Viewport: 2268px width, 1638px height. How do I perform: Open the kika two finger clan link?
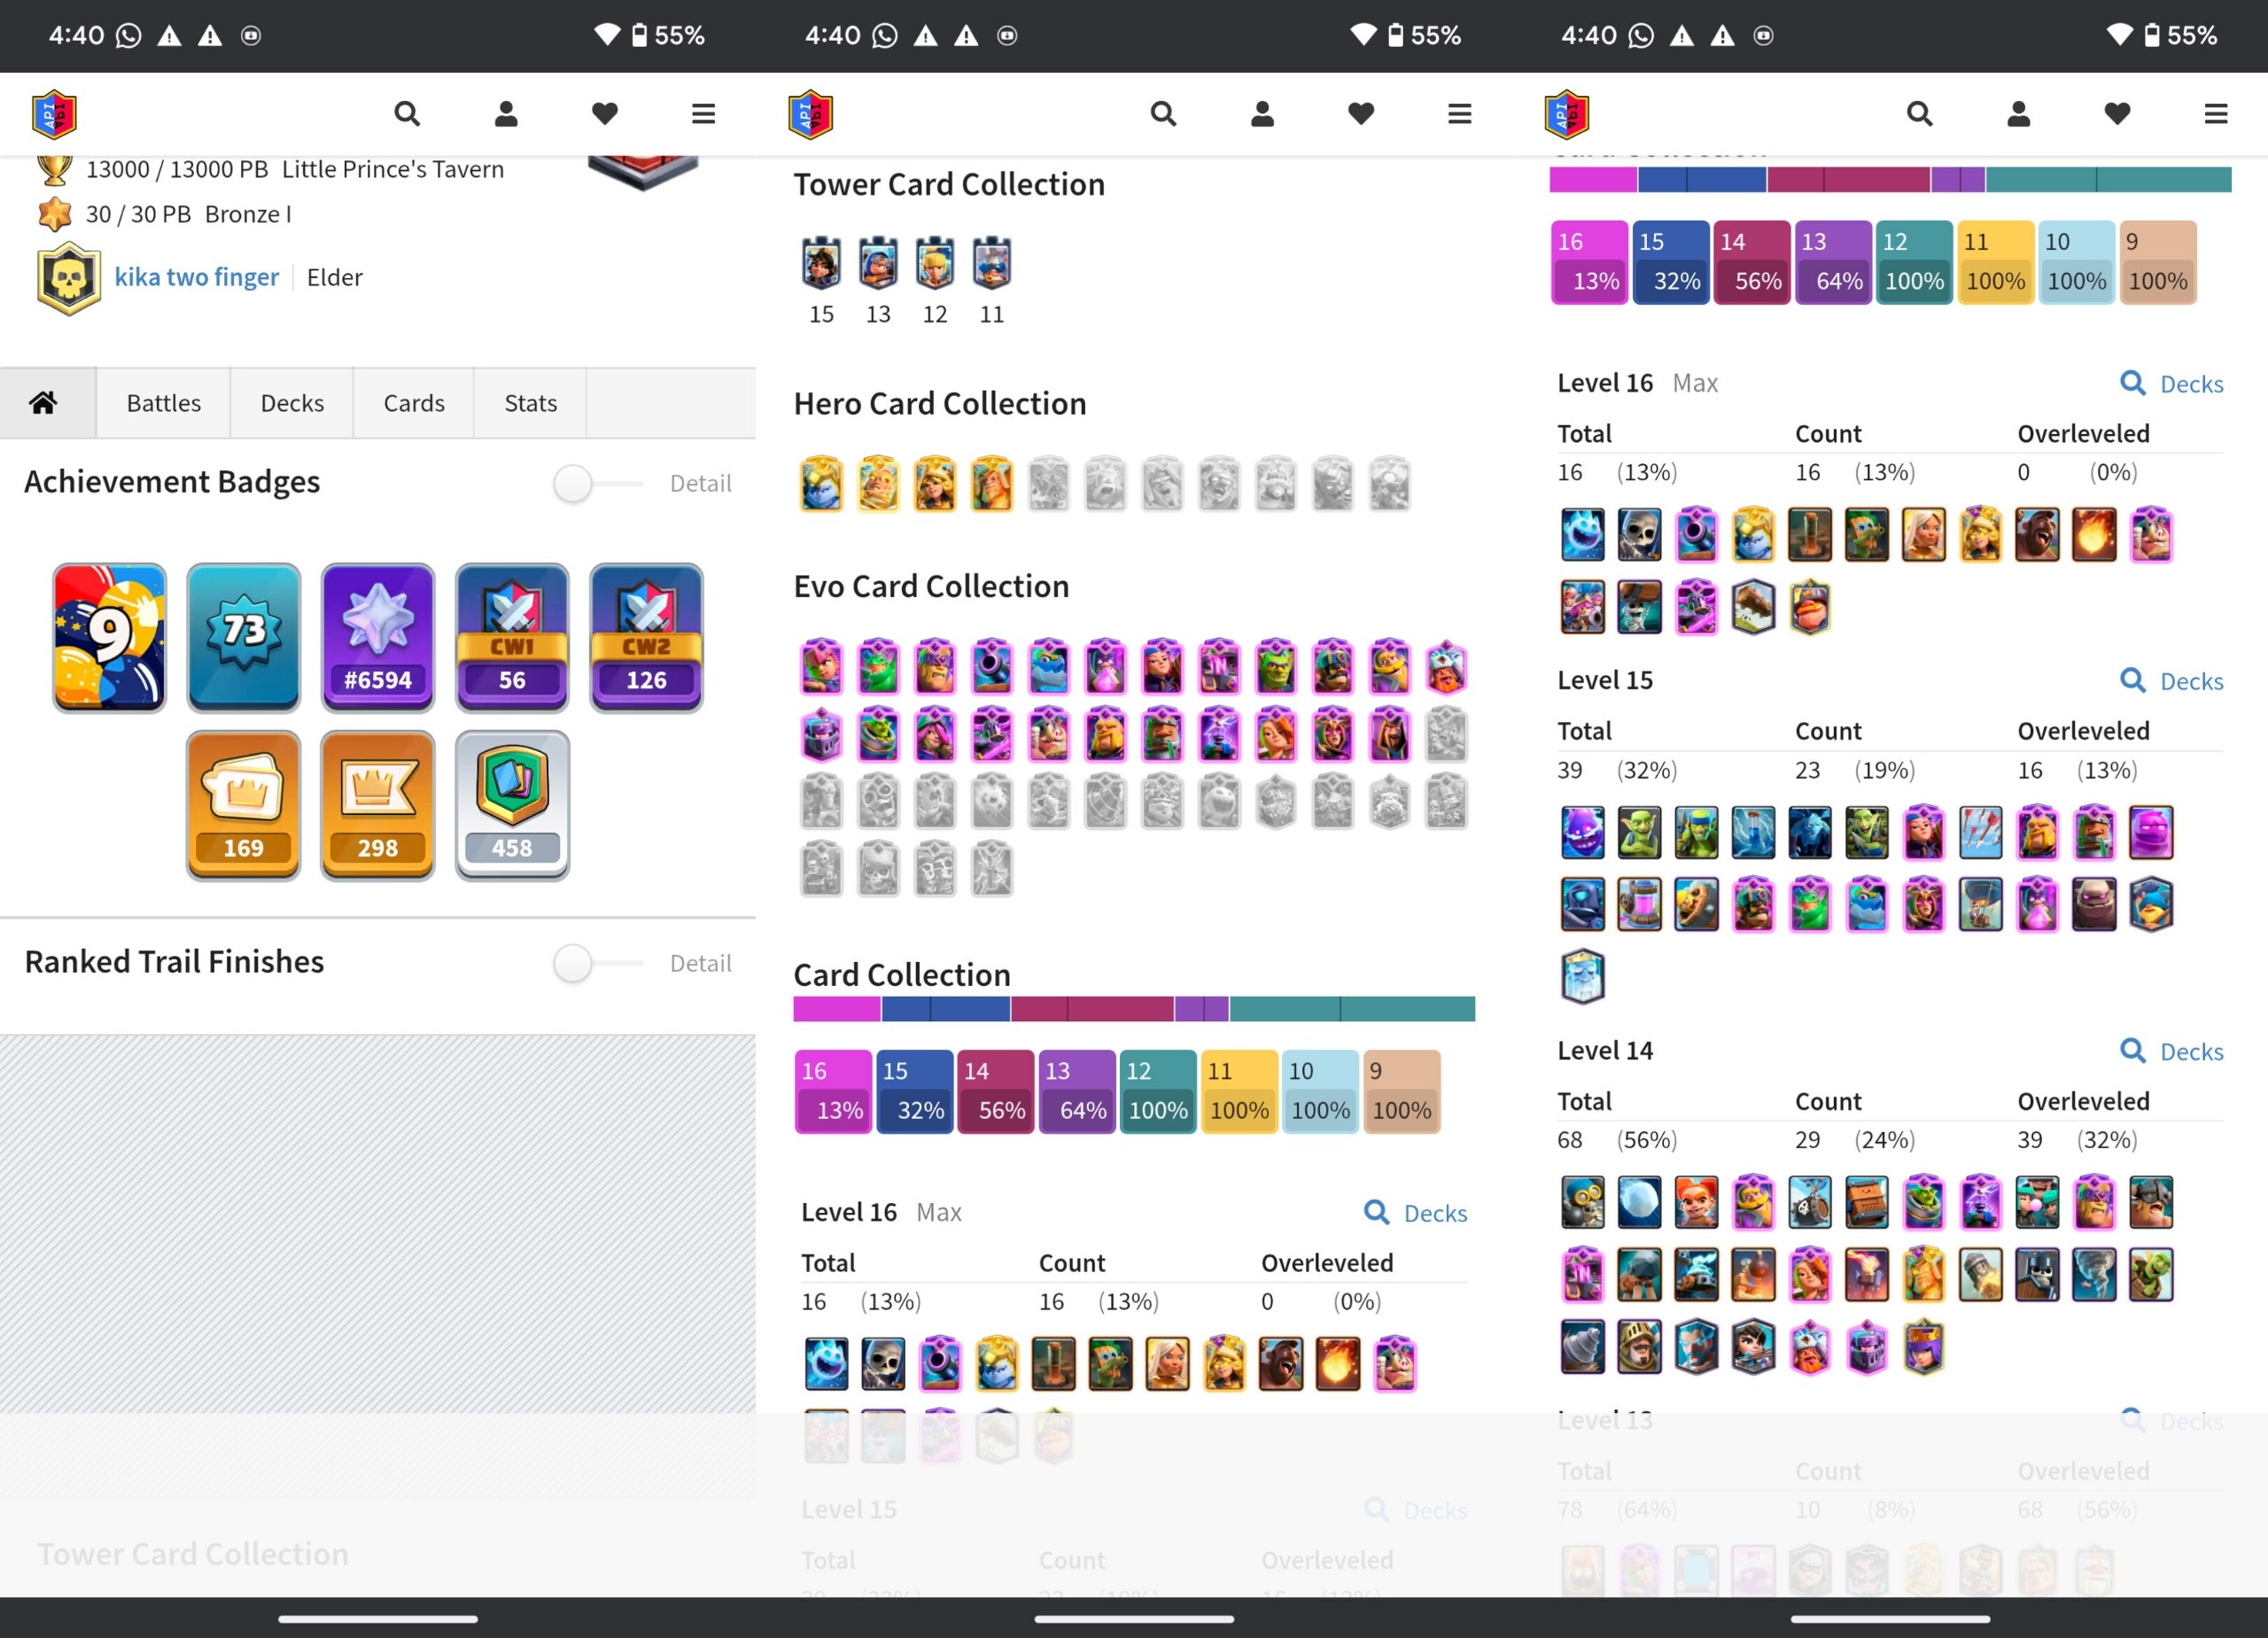196,277
